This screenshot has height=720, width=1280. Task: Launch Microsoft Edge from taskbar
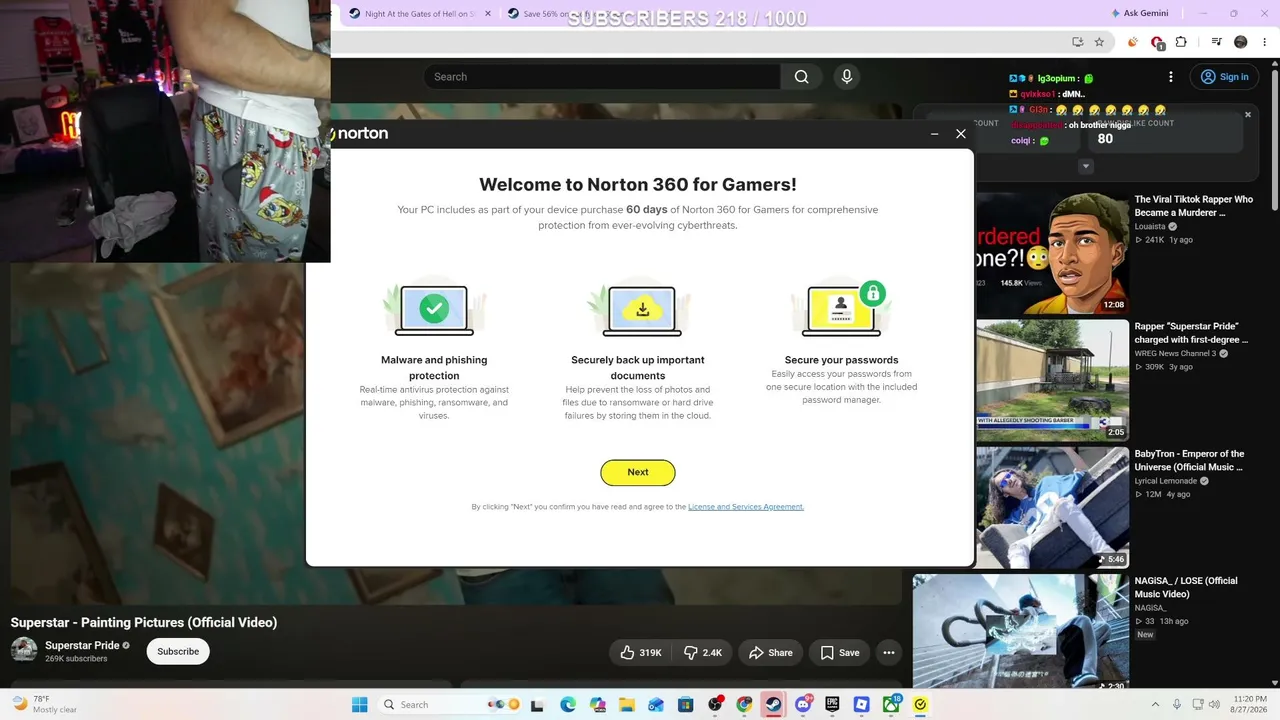(568, 705)
